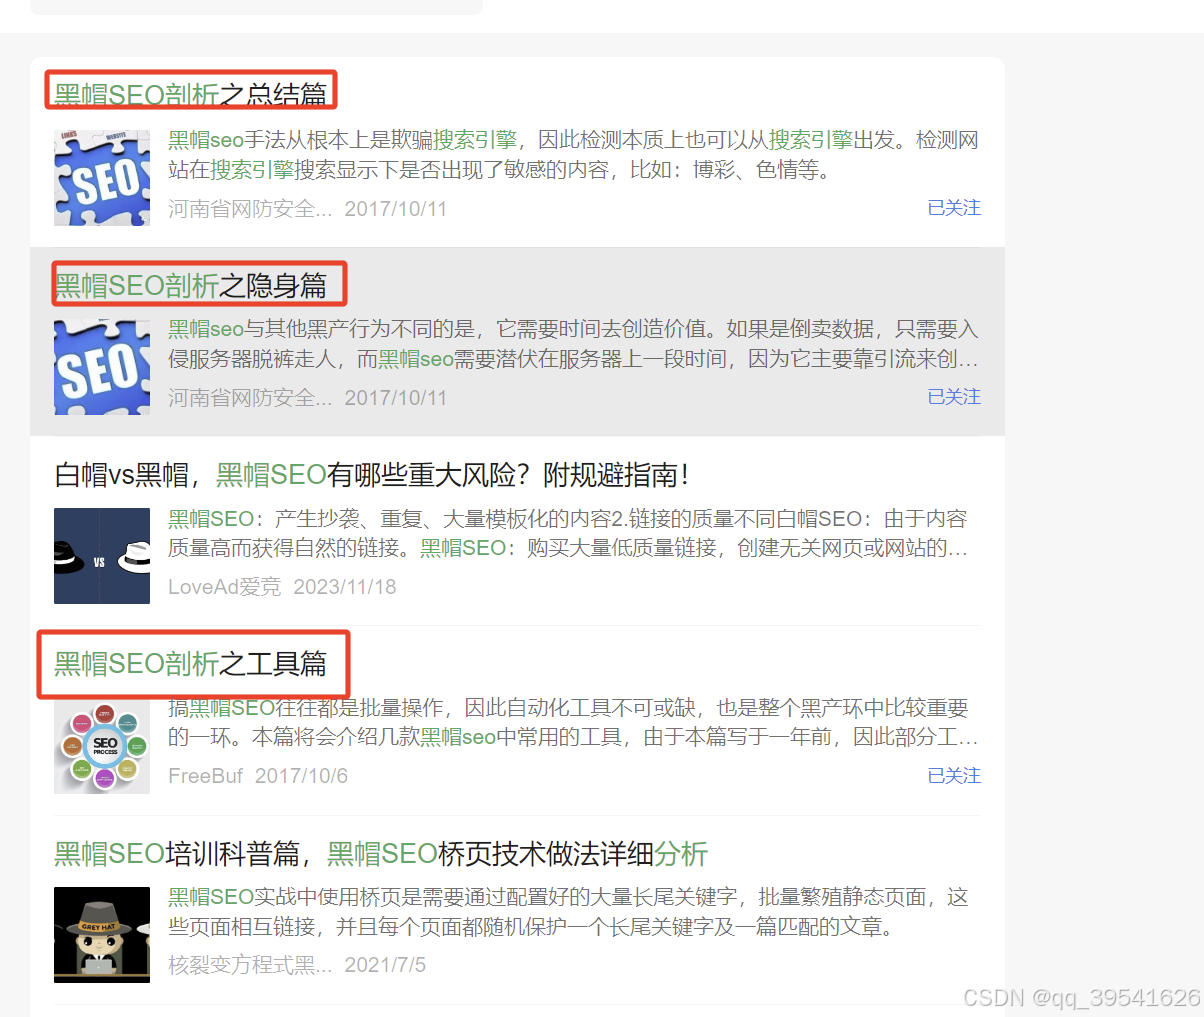1204x1017 pixels.
Task: Click author 河南省网防安全 under 总结篇
Action: [x=250, y=209]
